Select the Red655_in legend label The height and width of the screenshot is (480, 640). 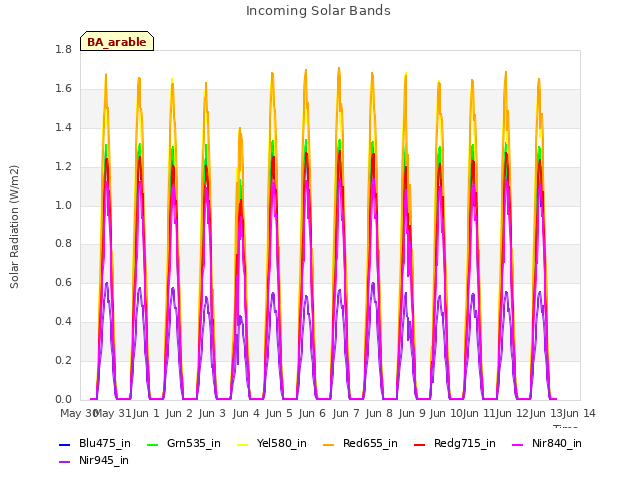click(370, 444)
